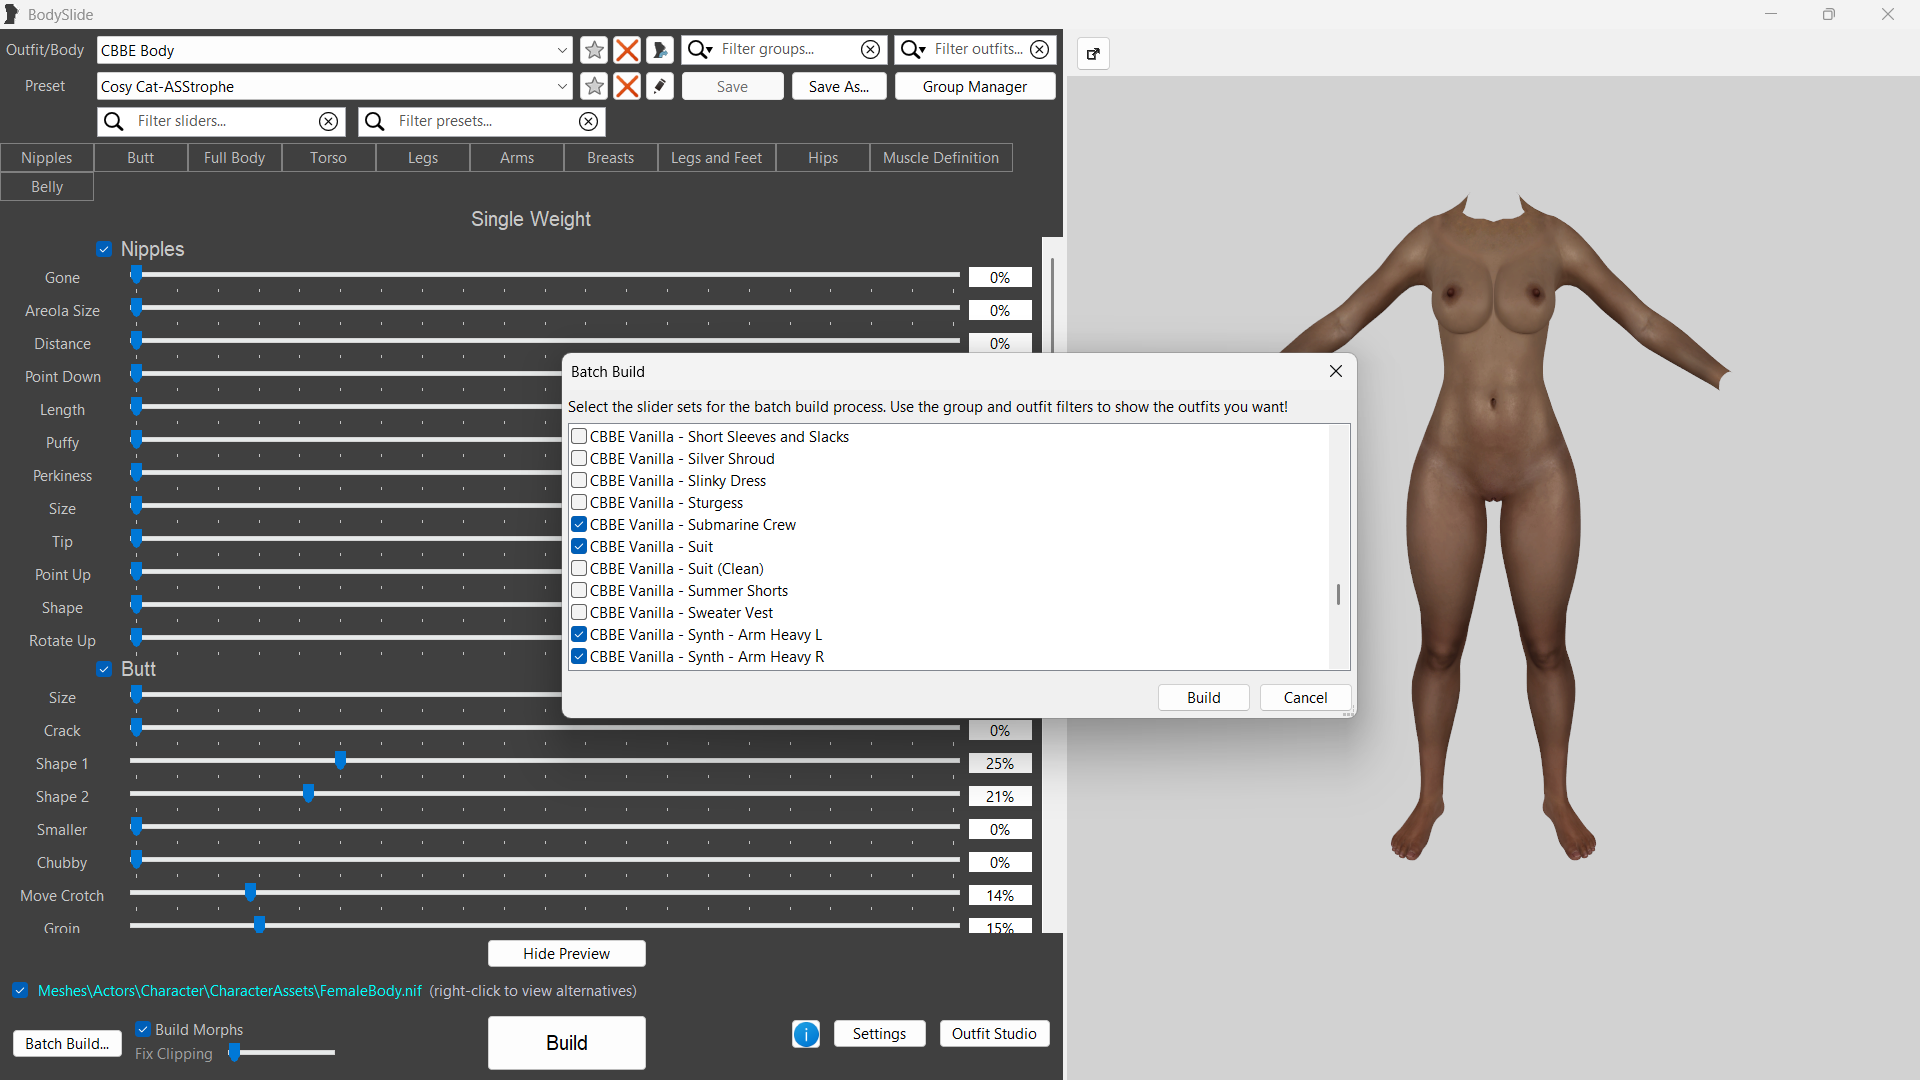
Task: Select the Torso slider tab
Action: pyautogui.click(x=329, y=158)
